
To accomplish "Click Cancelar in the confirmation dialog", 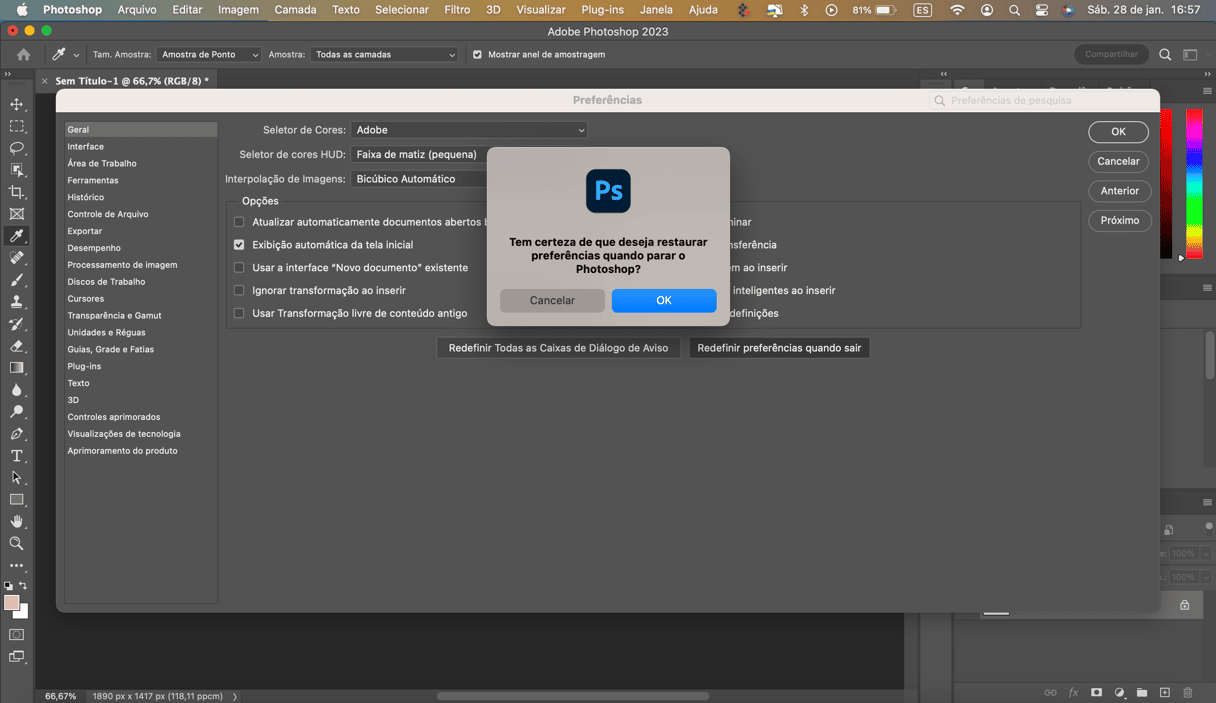I will point(552,300).
